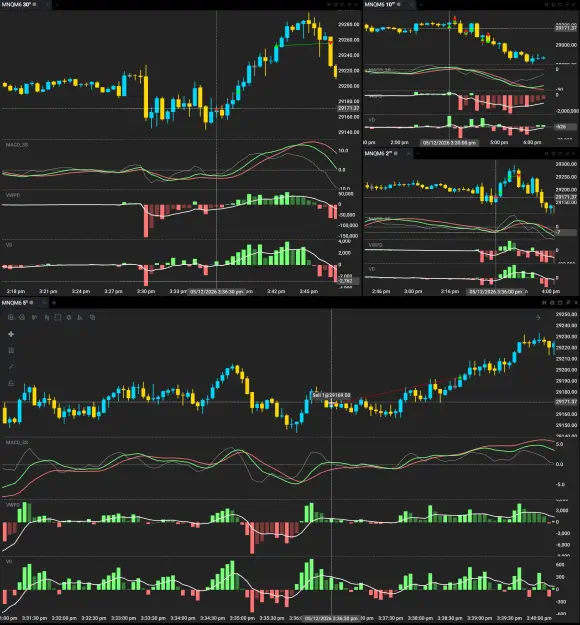Zoom out using the 5-second chart toolbar
Screen dimensions: 580x625
22,317
